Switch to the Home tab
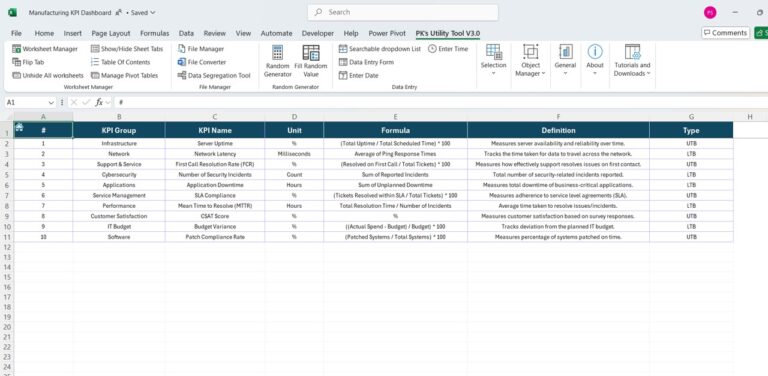 44,33
